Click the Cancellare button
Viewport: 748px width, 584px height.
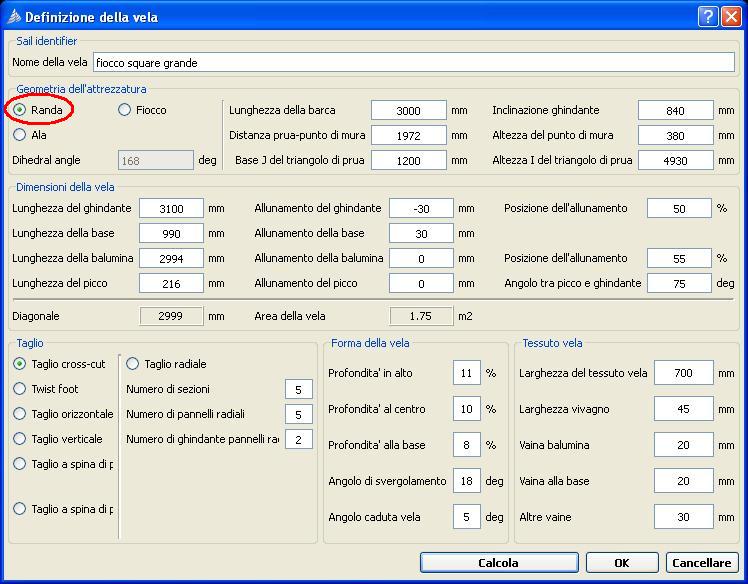point(702,563)
